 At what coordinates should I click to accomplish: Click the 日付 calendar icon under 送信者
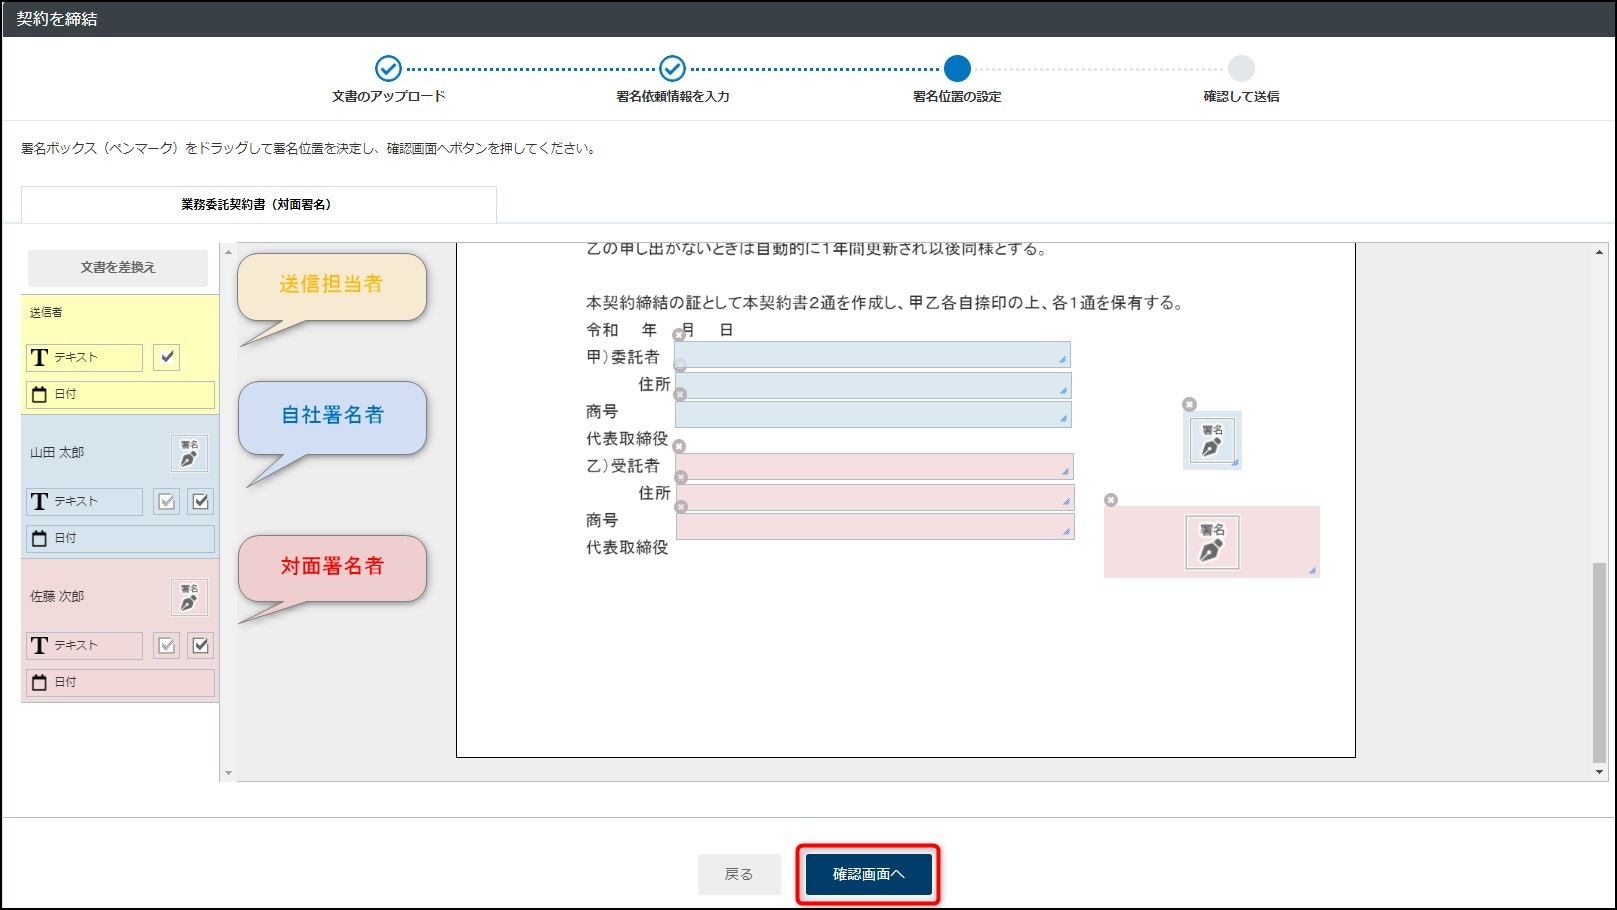(x=39, y=394)
